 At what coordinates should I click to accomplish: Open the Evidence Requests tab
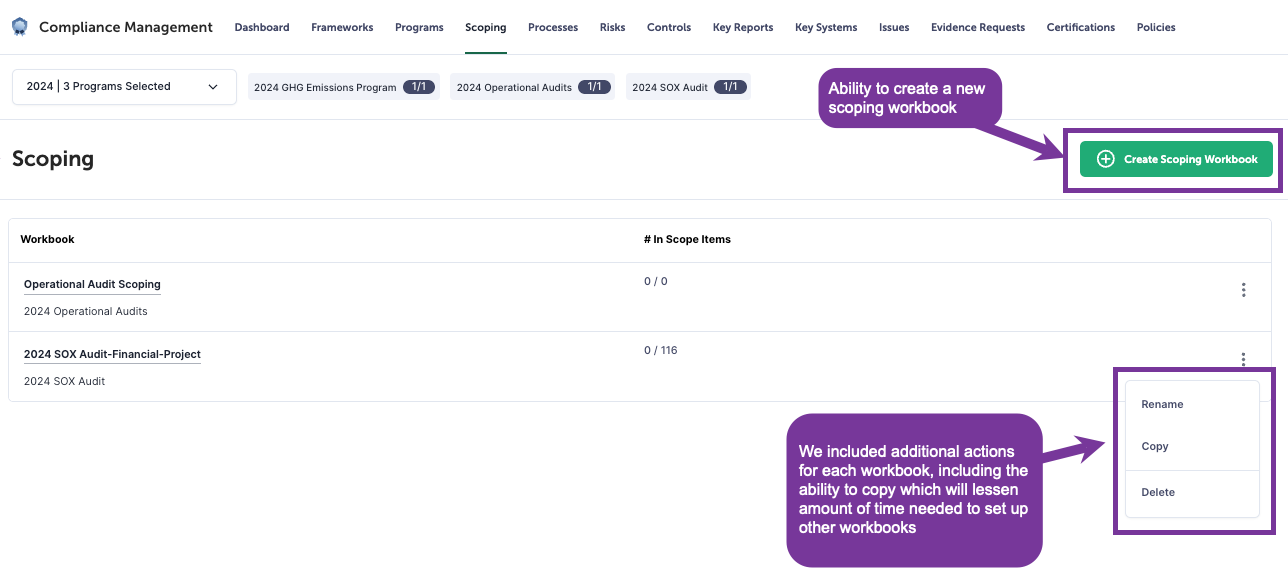[x=977, y=27]
